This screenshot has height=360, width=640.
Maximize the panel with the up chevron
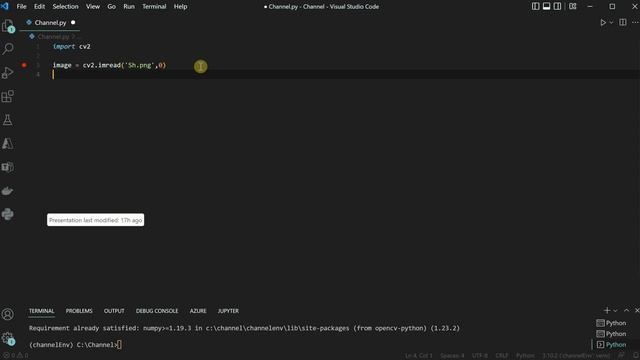click(627, 311)
